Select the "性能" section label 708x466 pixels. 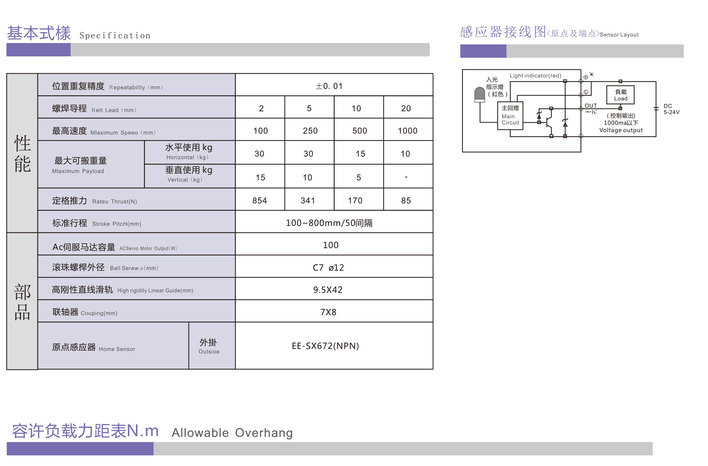click(x=22, y=154)
